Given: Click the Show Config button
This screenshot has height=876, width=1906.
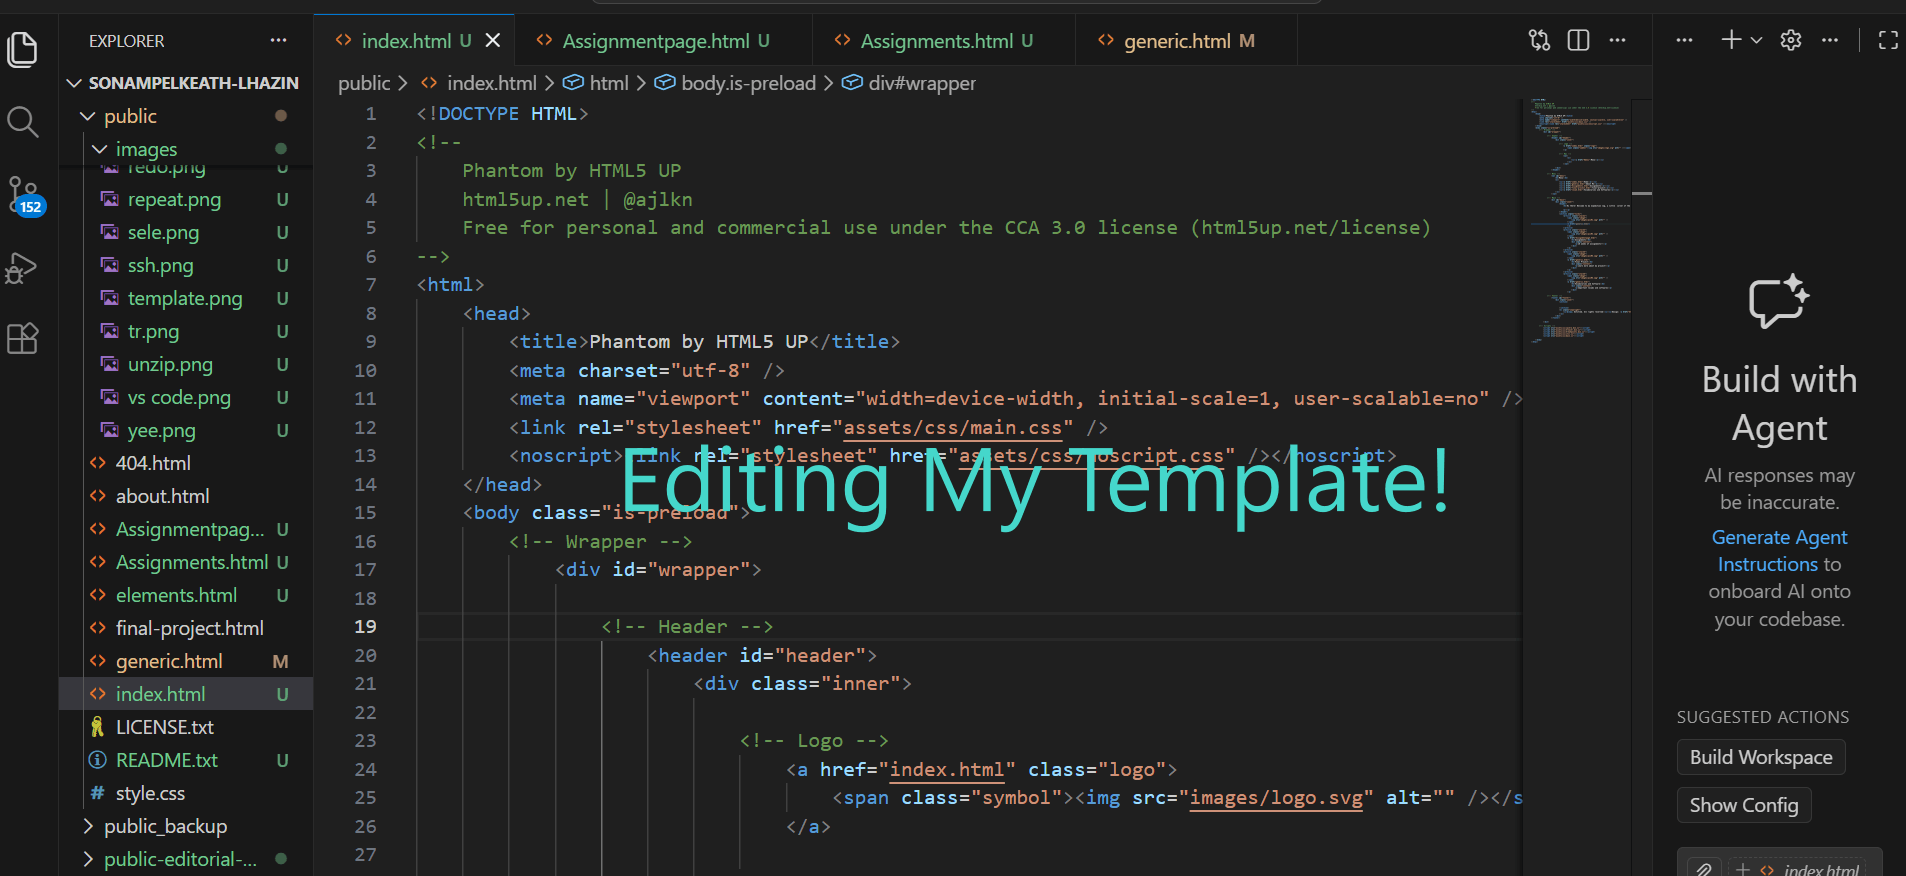Looking at the screenshot, I should click(x=1743, y=805).
